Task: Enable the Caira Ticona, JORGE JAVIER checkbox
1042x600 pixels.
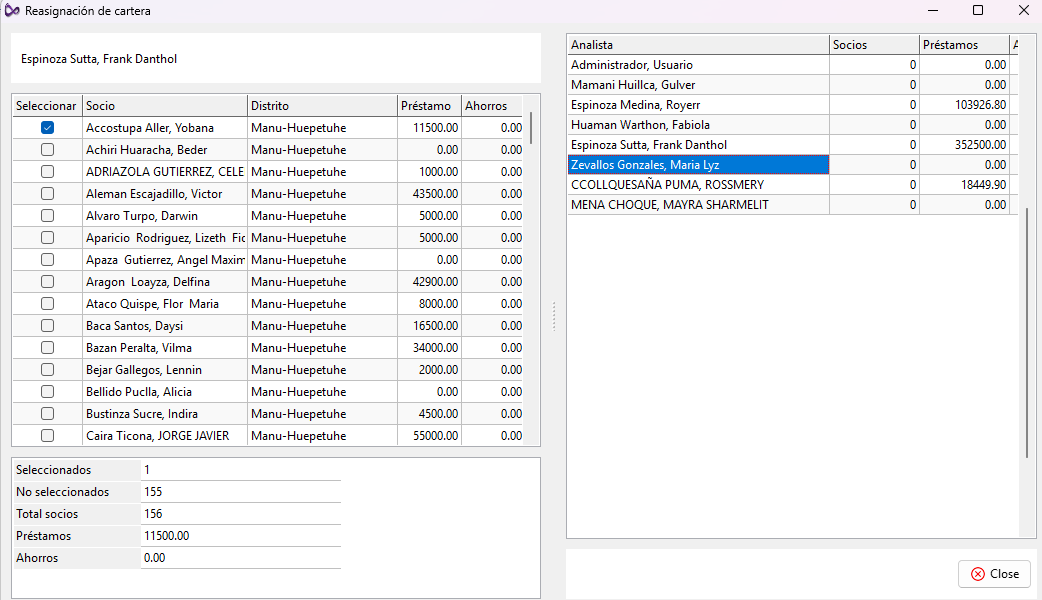Action: (x=47, y=436)
